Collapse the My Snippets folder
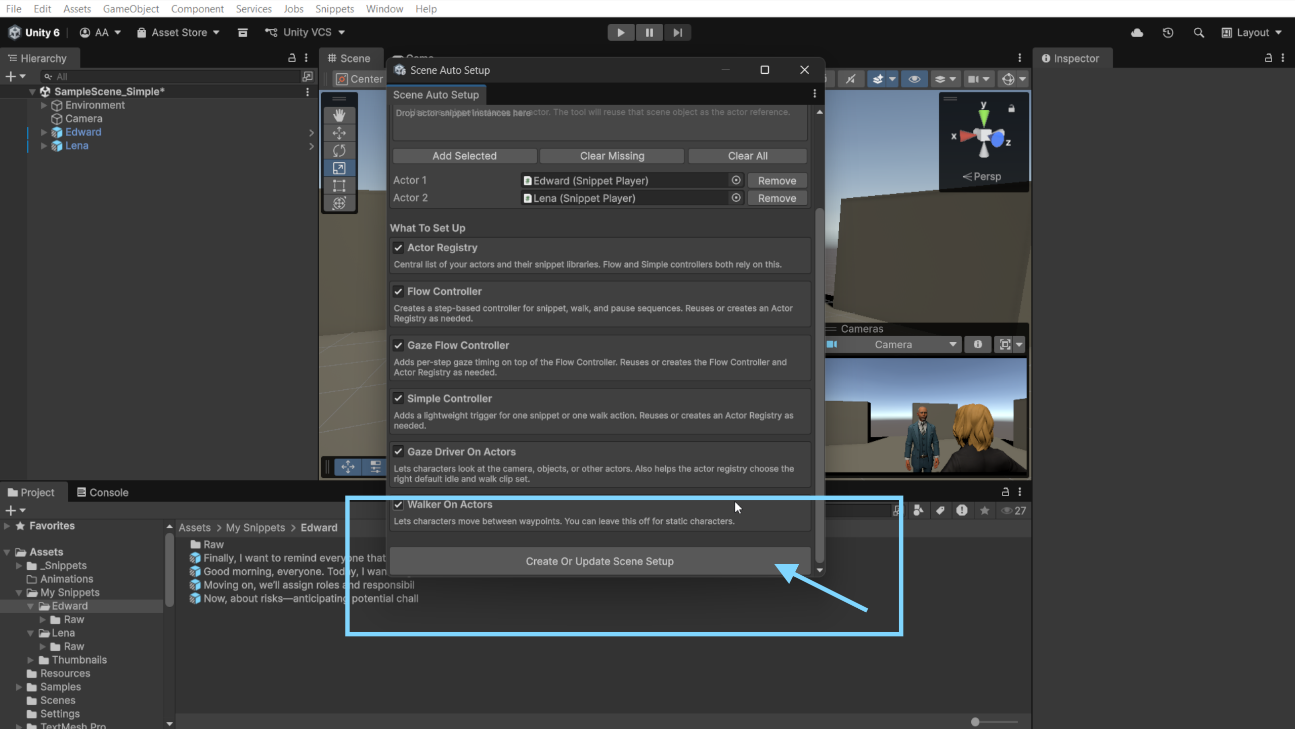Image resolution: width=1295 pixels, height=729 pixels. tap(19, 593)
